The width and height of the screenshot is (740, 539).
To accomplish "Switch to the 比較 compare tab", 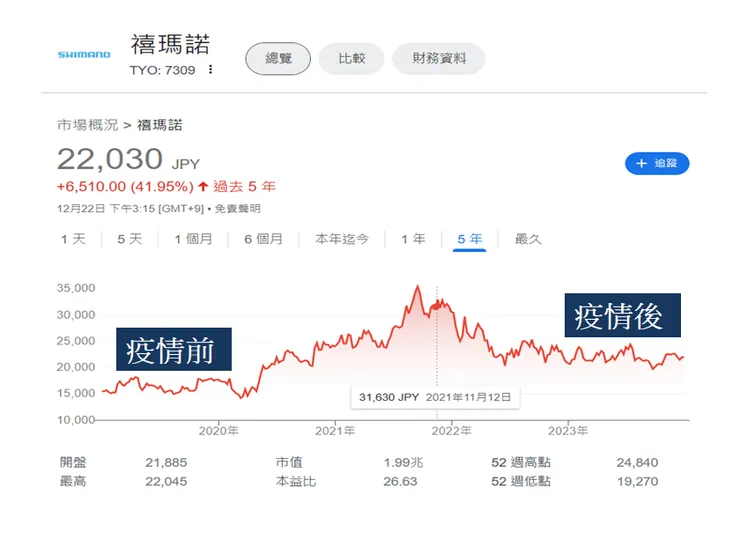I will (x=352, y=59).
